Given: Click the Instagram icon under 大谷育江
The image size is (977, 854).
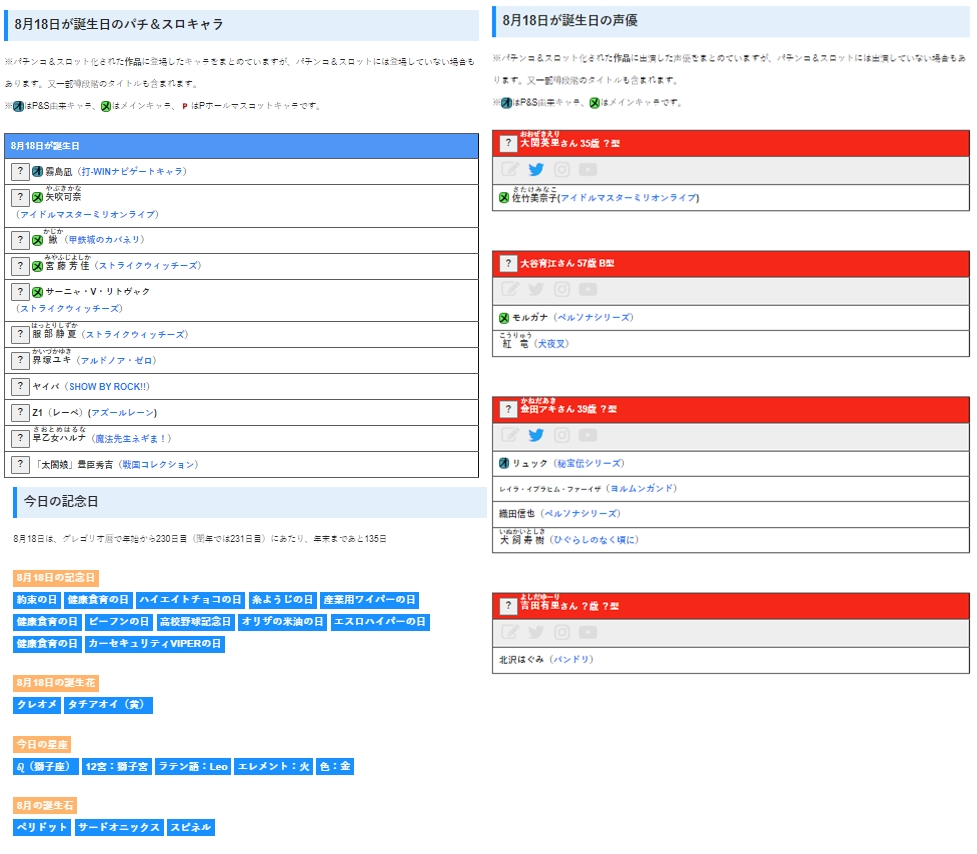Looking at the screenshot, I should pyautogui.click(x=562, y=289).
